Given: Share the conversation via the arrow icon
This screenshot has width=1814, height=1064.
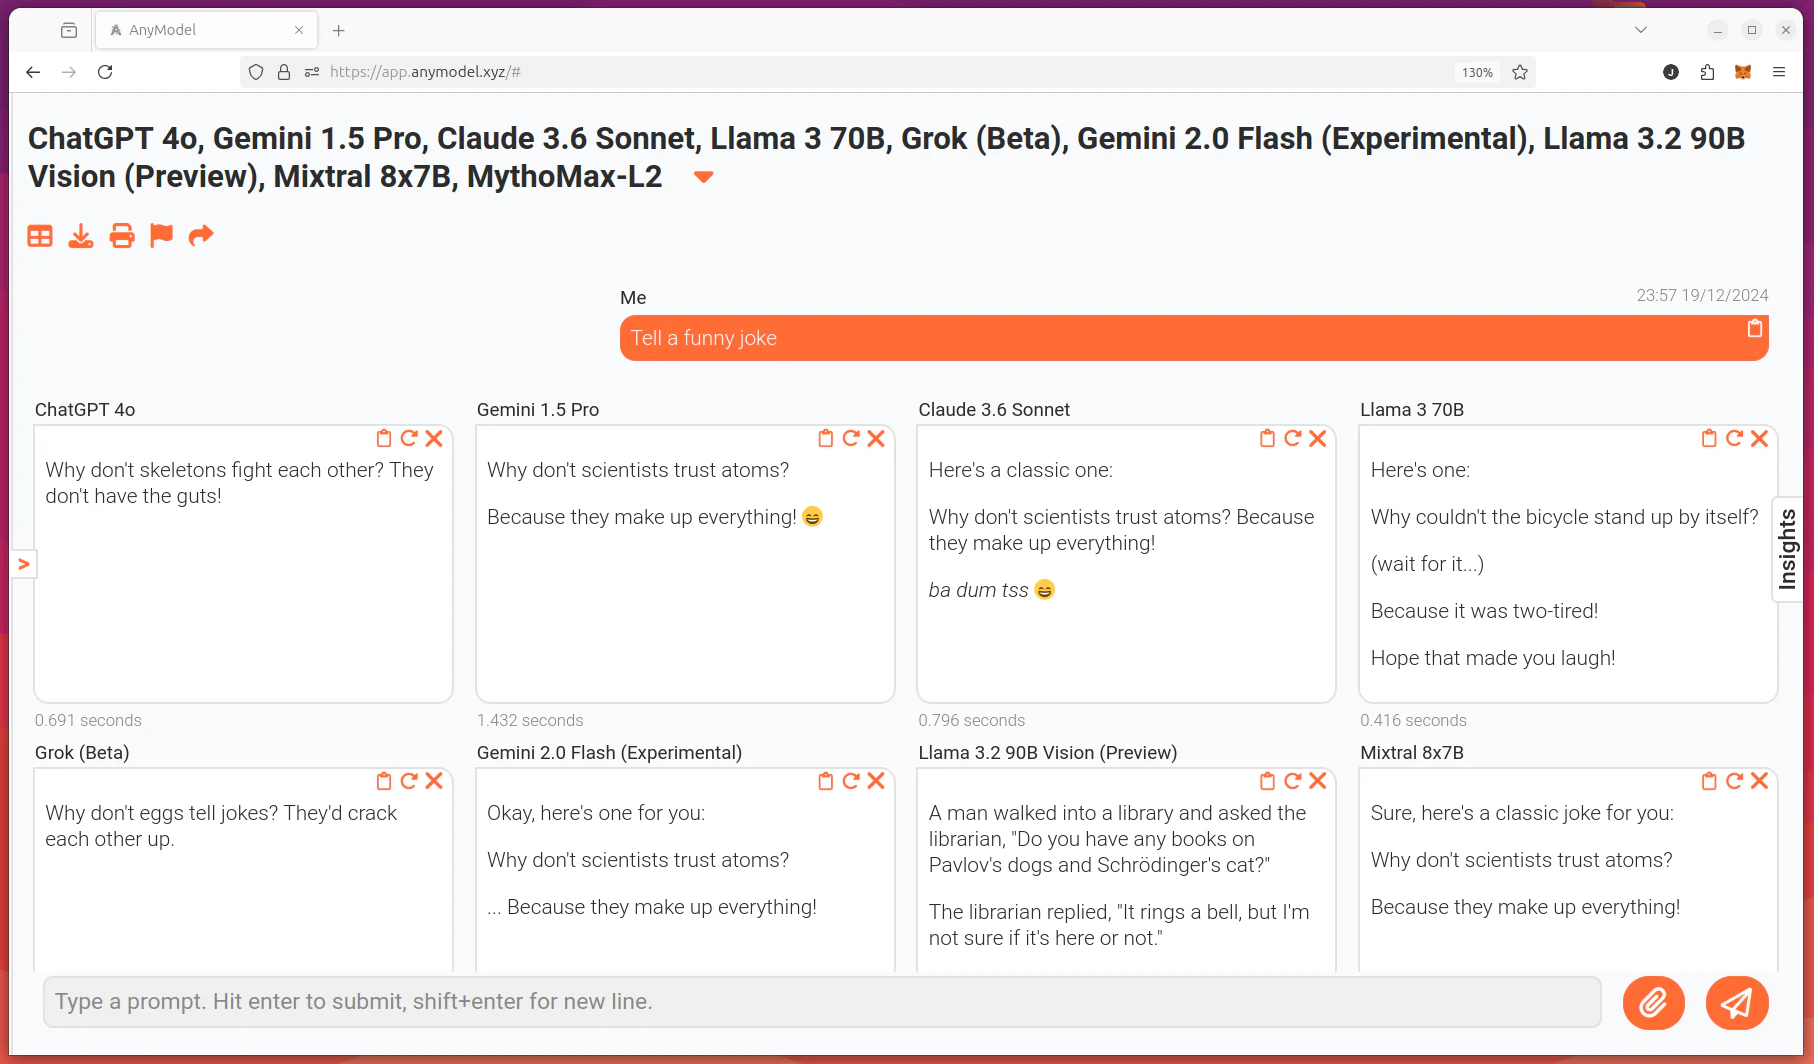Looking at the screenshot, I should [201, 235].
